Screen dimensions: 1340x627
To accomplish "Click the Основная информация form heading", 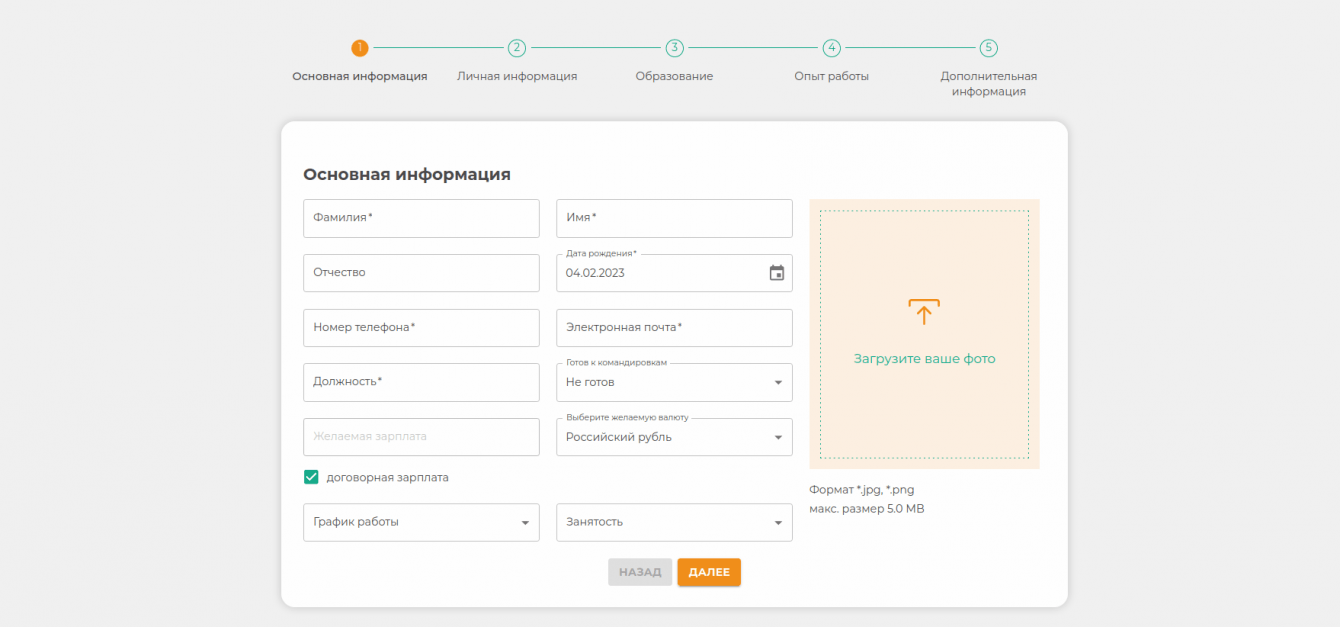I will tap(407, 175).
